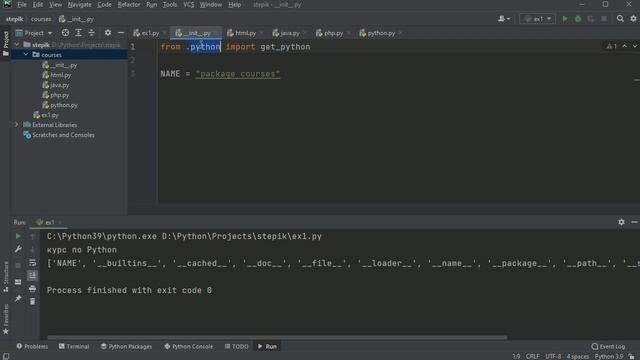Change file encoding UTF-8 in status bar
The width and height of the screenshot is (640, 360).
pyautogui.click(x=553, y=356)
